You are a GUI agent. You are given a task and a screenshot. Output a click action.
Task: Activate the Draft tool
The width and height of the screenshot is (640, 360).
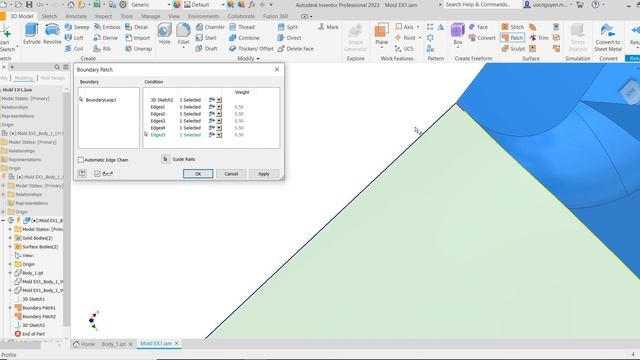[207, 48]
